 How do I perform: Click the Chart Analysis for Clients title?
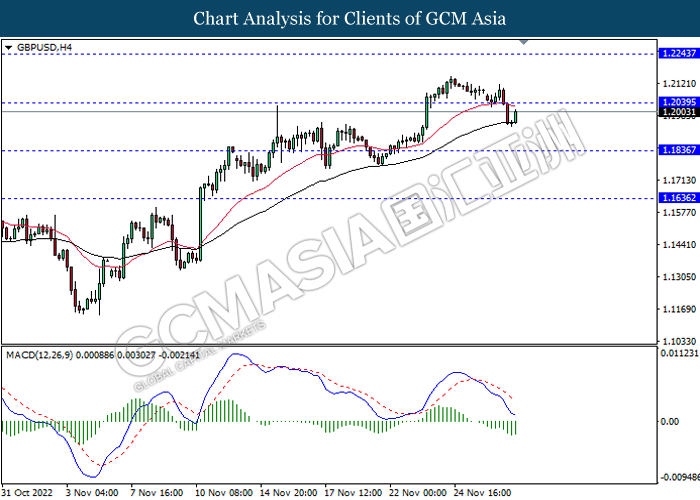tap(350, 19)
